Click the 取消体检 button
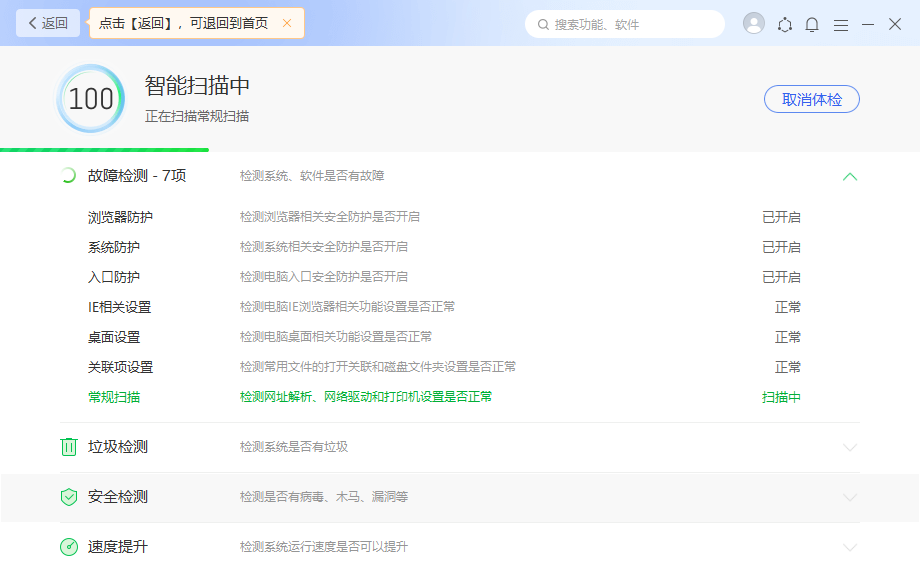 811,99
